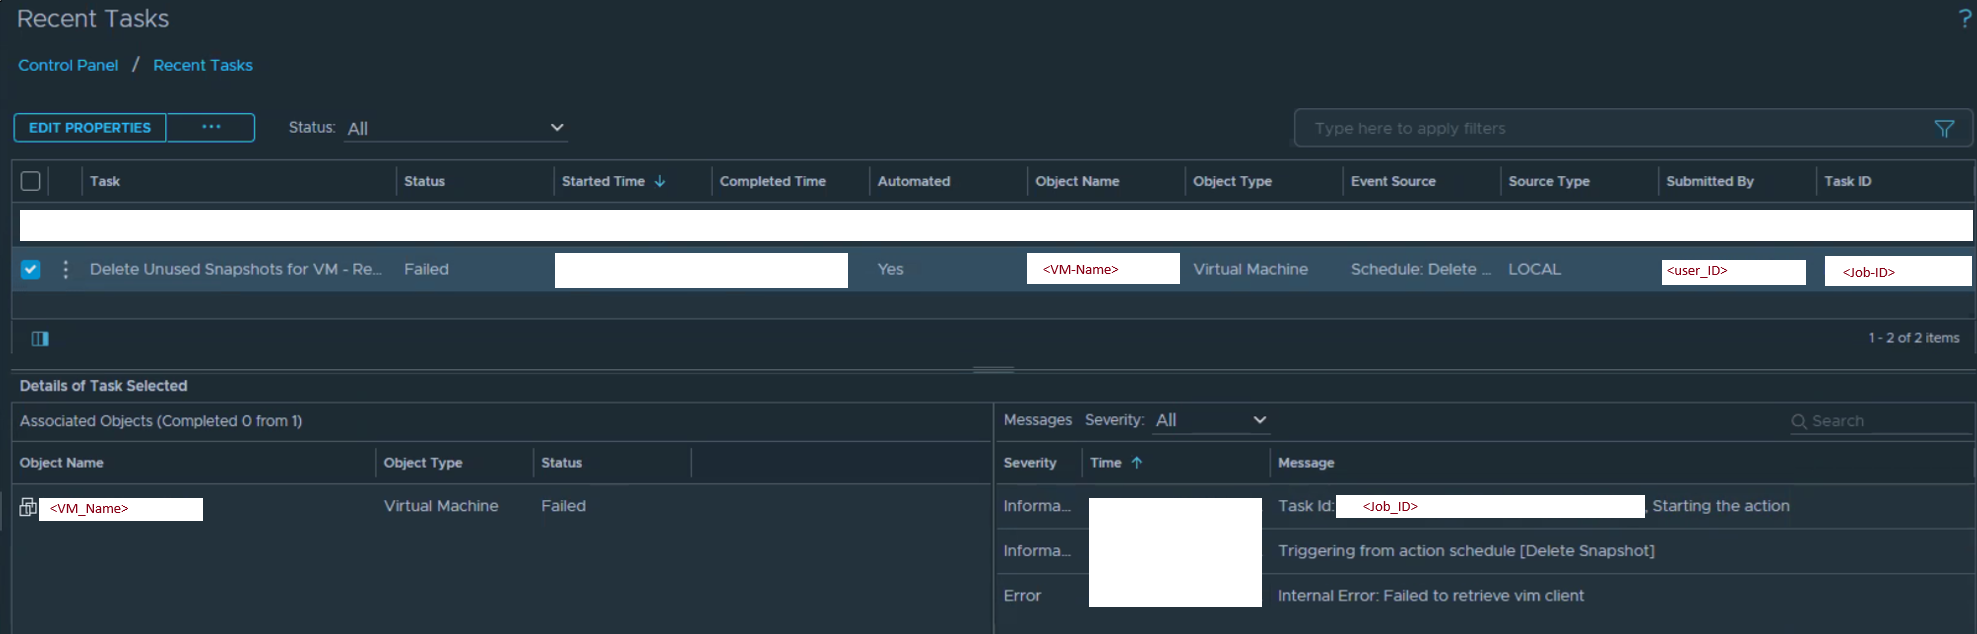Screen dimensions: 1977x634
Task: Open the more actions ellipsis button
Action: pyautogui.click(x=211, y=128)
